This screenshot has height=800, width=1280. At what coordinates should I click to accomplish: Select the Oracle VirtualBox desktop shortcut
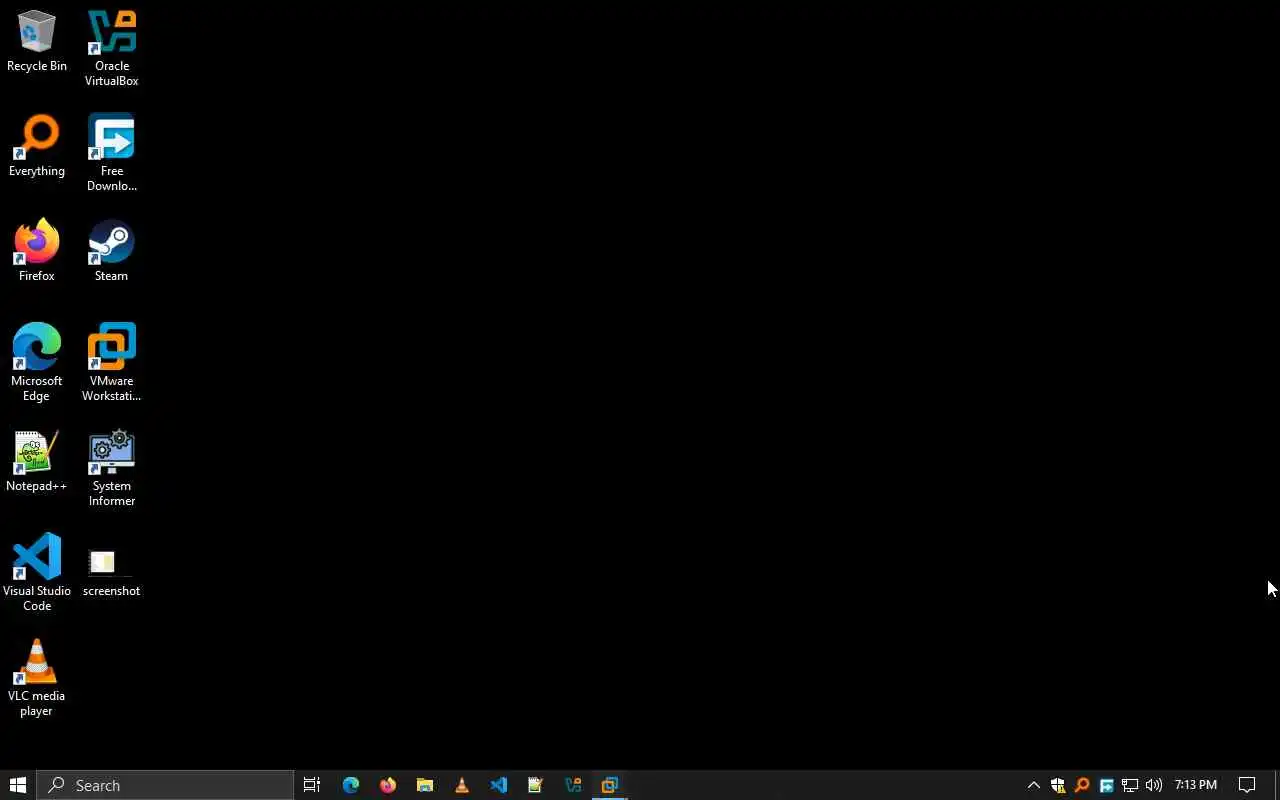click(x=111, y=48)
